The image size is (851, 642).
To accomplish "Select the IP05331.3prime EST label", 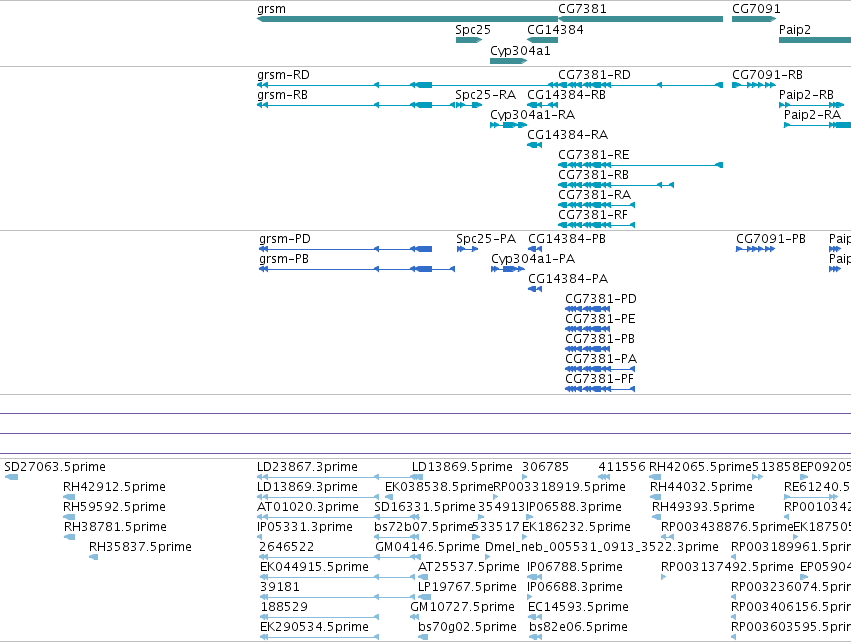I will point(305,527).
